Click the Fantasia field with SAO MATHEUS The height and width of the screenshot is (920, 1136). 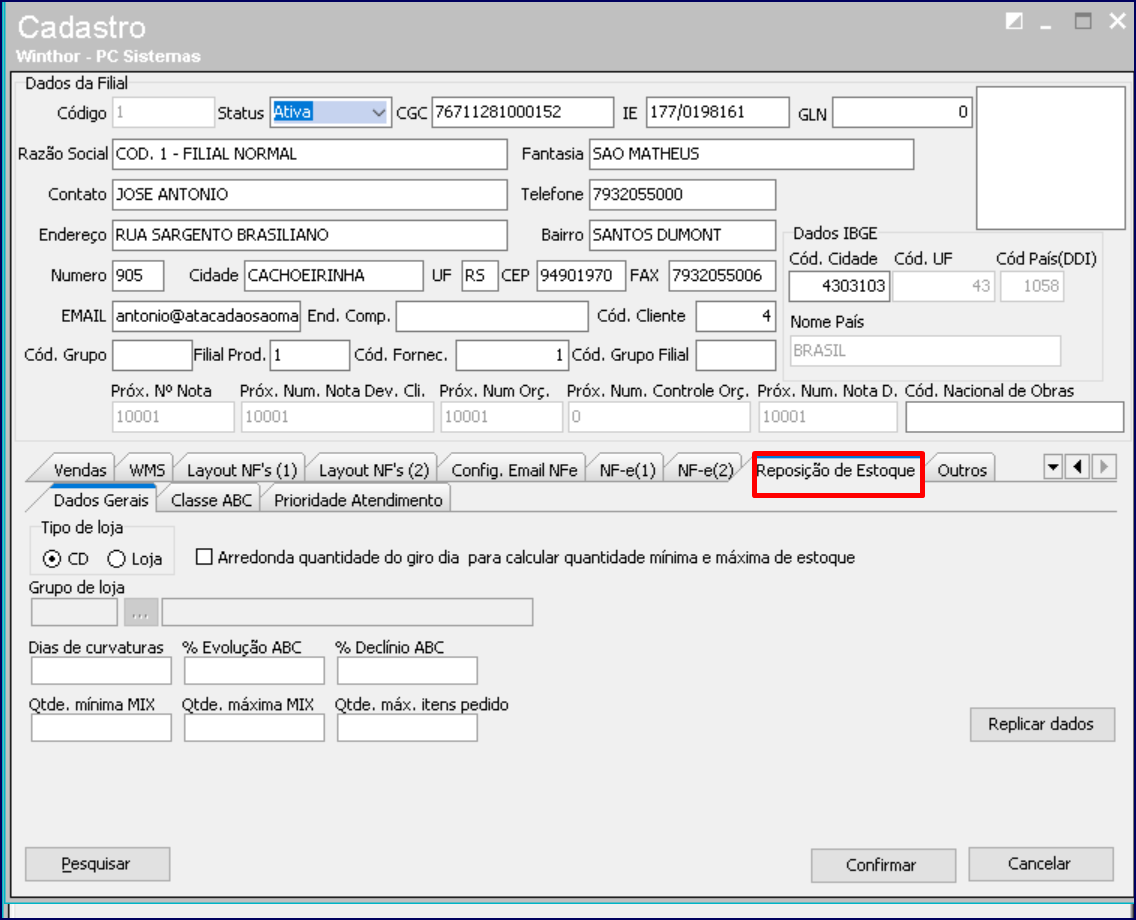tap(751, 154)
